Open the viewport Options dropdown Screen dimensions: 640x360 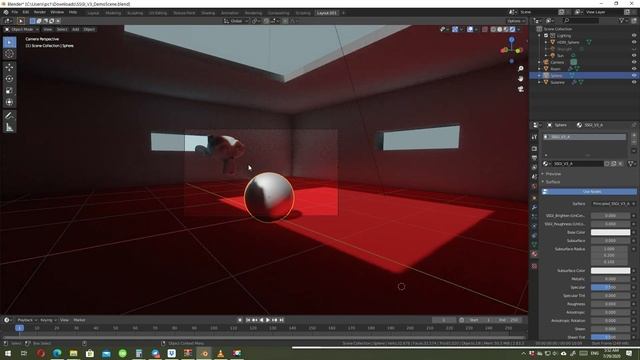pyautogui.click(x=516, y=21)
